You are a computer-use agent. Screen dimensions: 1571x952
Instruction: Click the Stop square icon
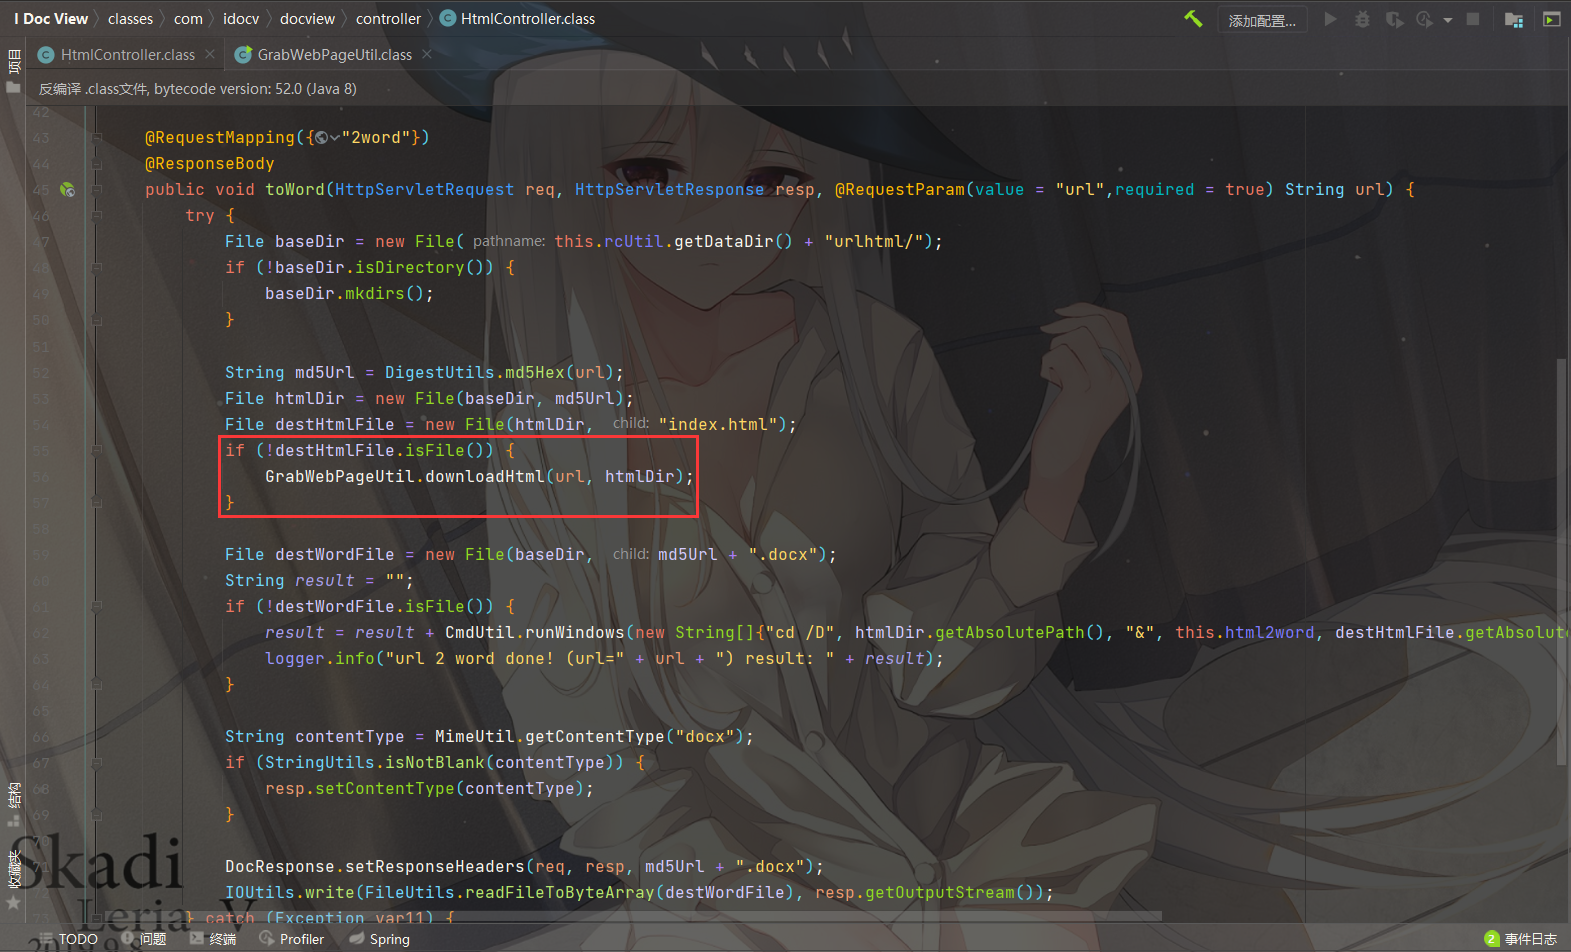(x=1473, y=19)
